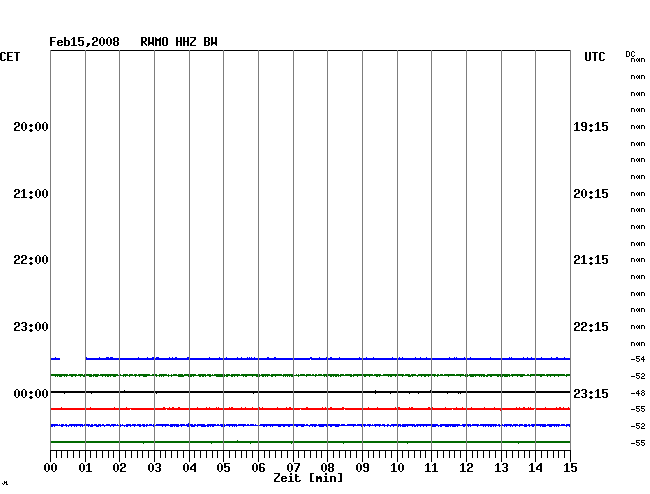The image size is (650, 494).
Task: Click the CET time label "20:00"
Action: (x=31, y=127)
